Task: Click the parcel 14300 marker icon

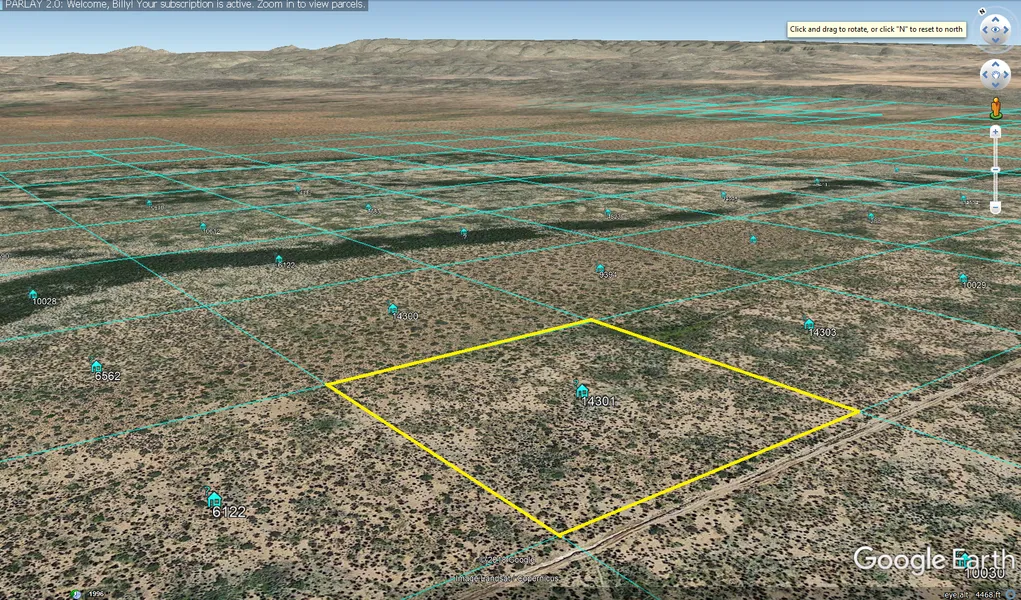Action: pos(393,309)
